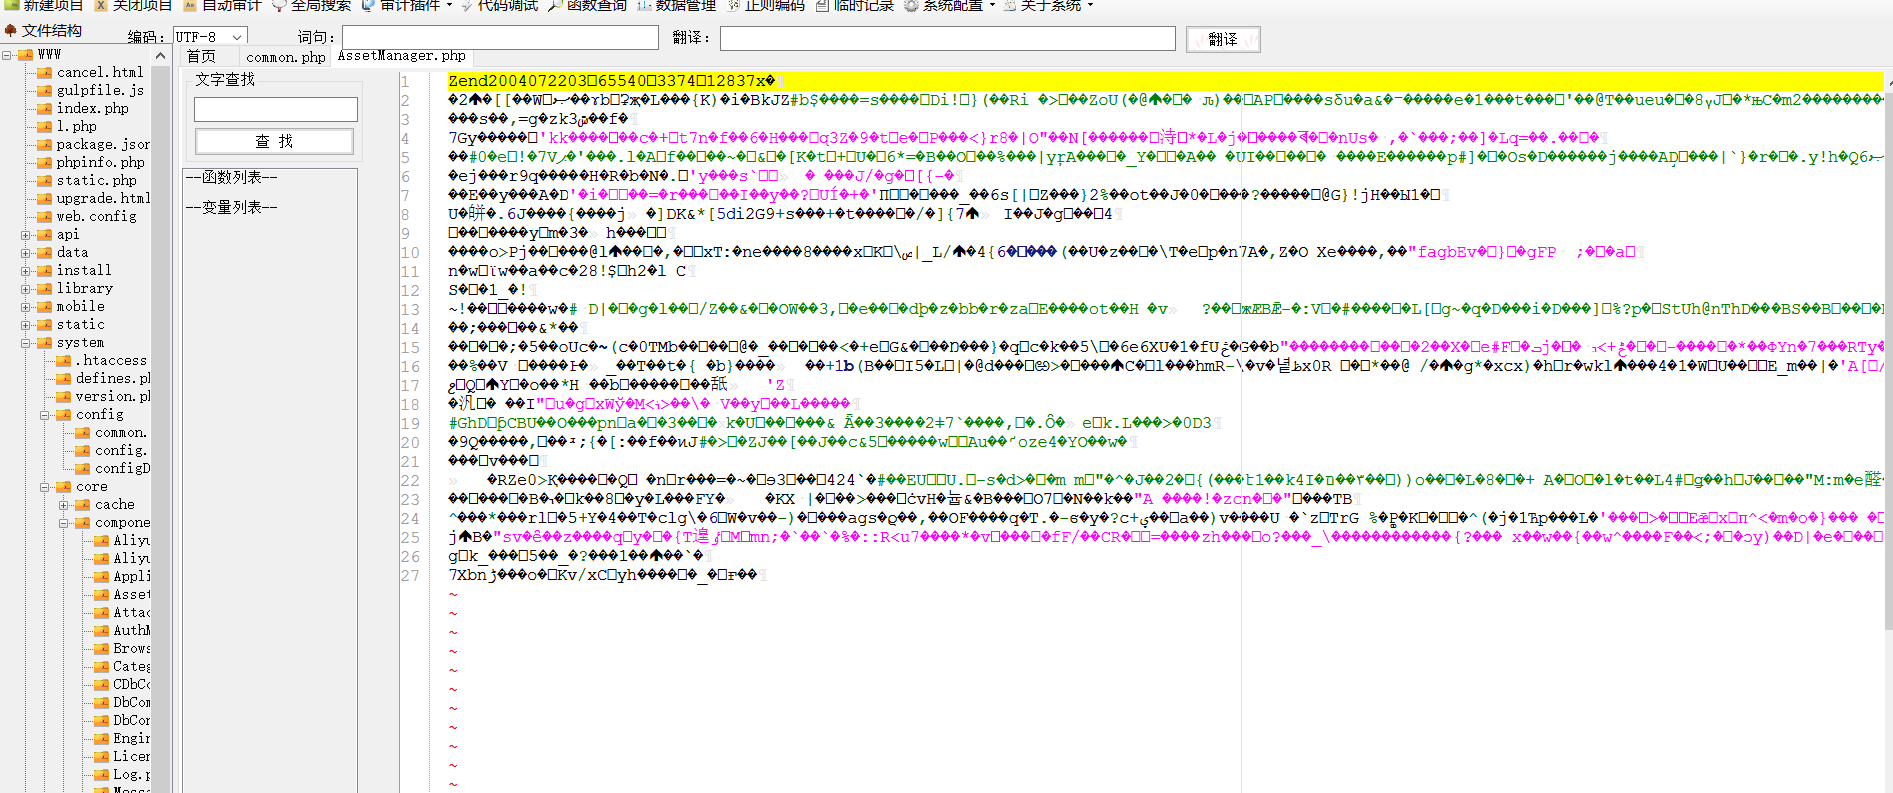This screenshot has height=793, width=1893.
Task: Click the 代码调试 toolbar icon
Action: tap(467, 5)
